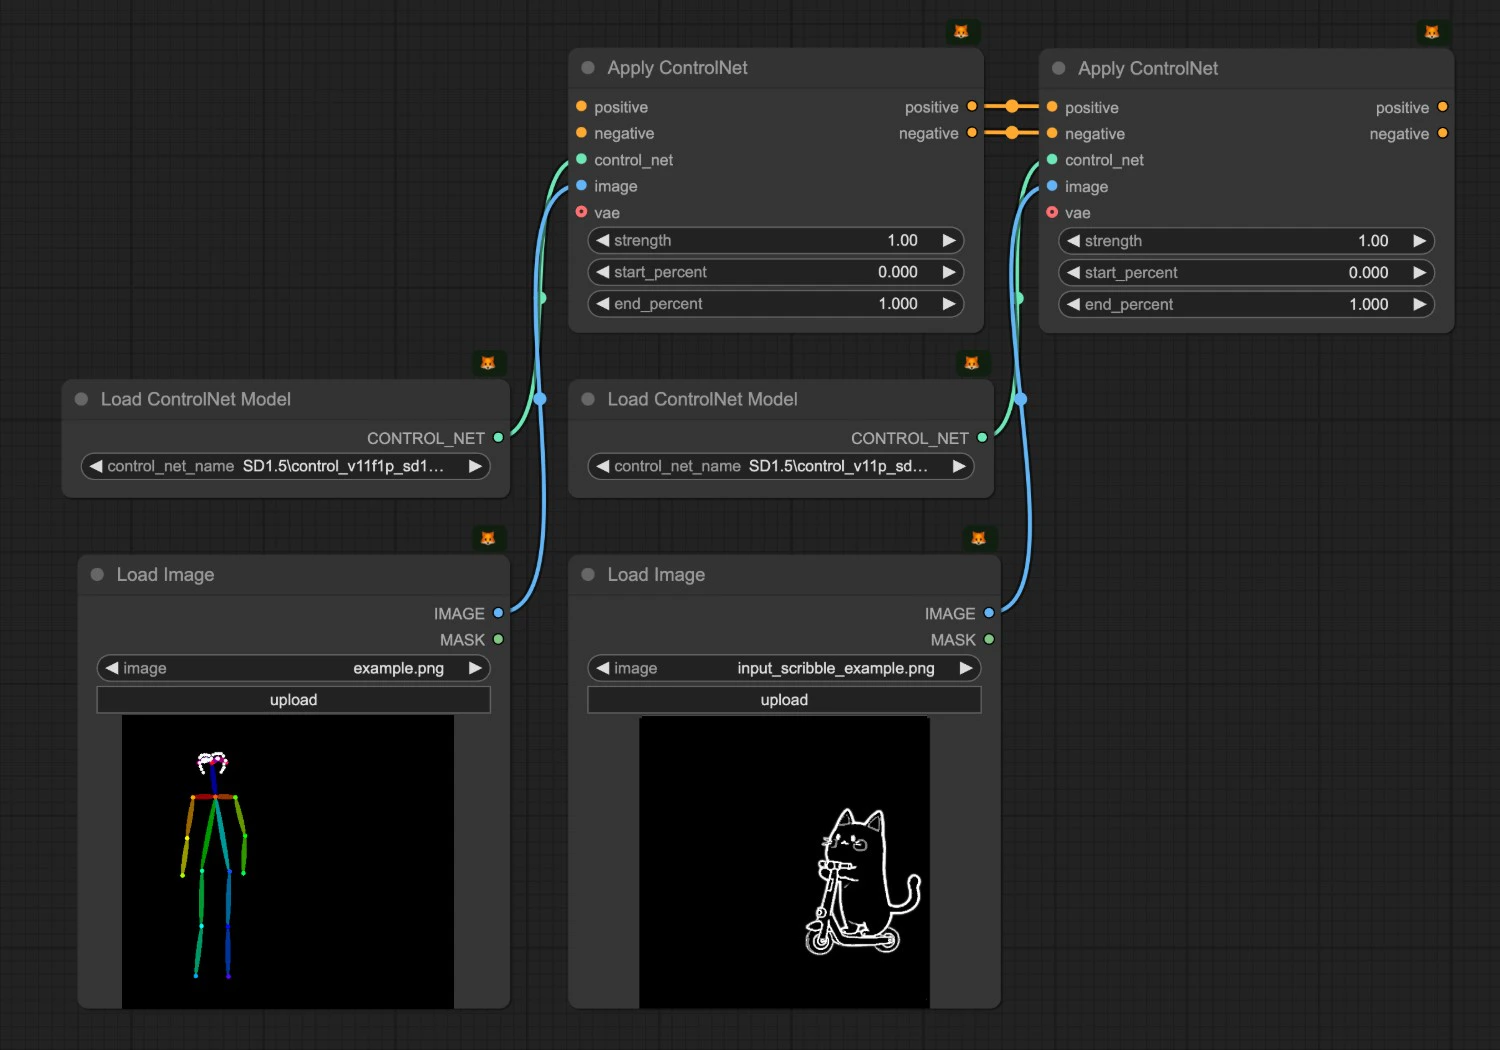The image size is (1500, 1050).
Task: Click the left Apply ControlNet node title text
Action: click(677, 68)
